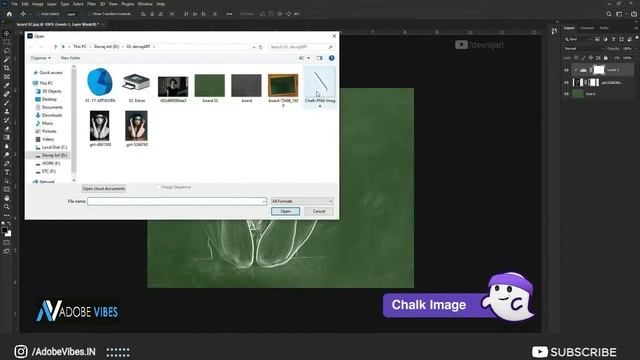Toggle the layer filter on/off switch

pyautogui.click(x=637, y=38)
